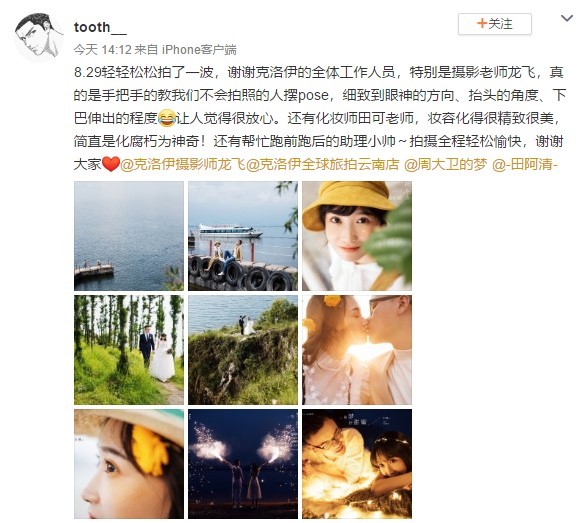Open the night fireworks couple photo
Viewport: 588px width, 523px height.
coord(243,464)
